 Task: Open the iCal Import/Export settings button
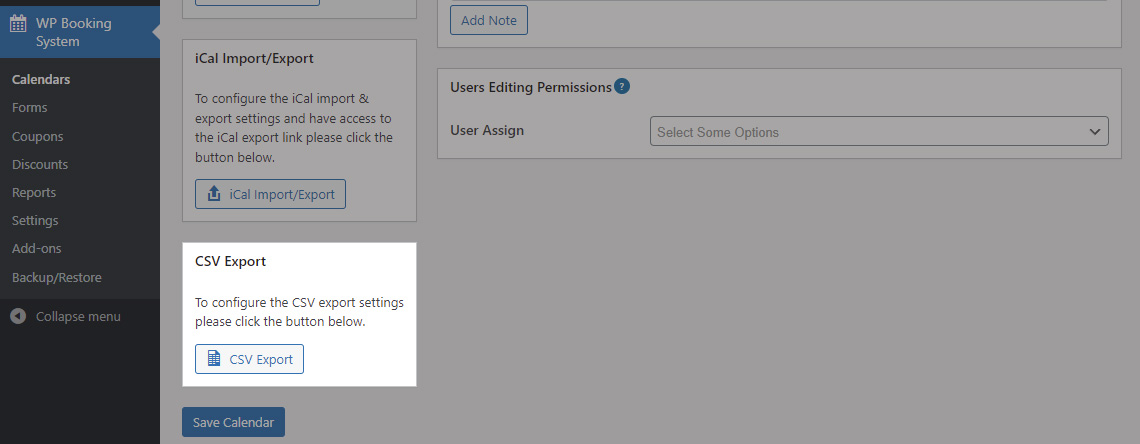click(x=270, y=194)
